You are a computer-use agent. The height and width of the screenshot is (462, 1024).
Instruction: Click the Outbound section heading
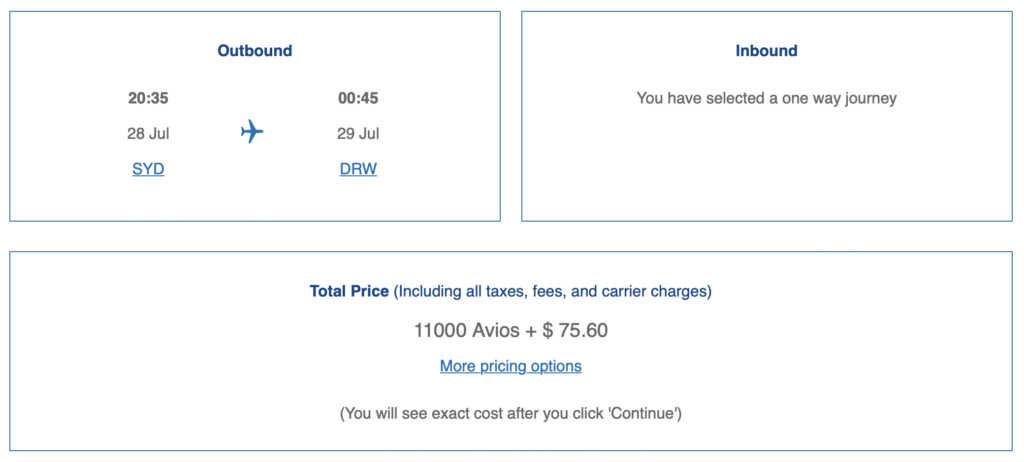[x=255, y=51]
